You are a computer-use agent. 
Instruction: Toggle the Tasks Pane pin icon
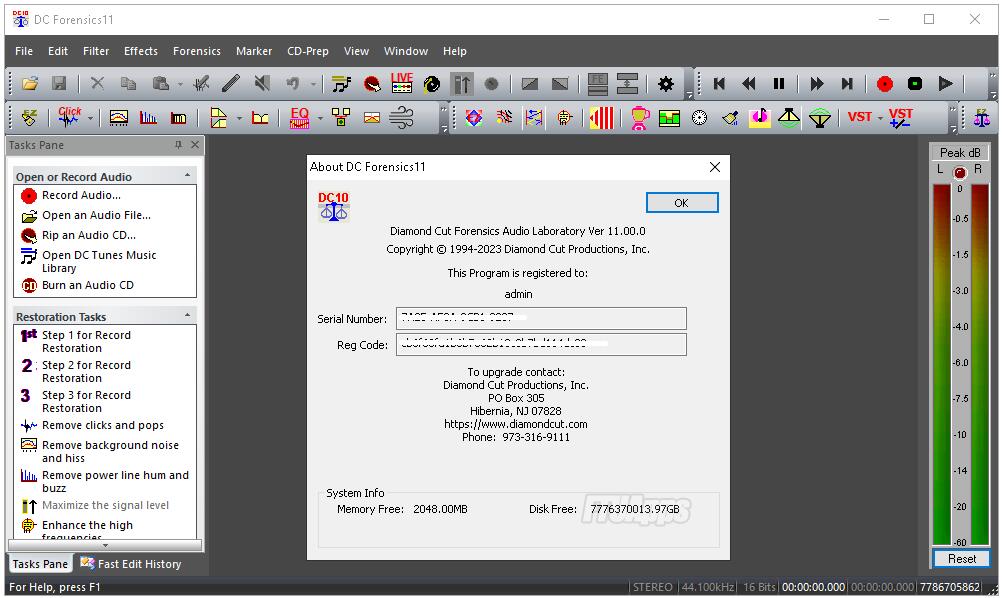click(178, 145)
